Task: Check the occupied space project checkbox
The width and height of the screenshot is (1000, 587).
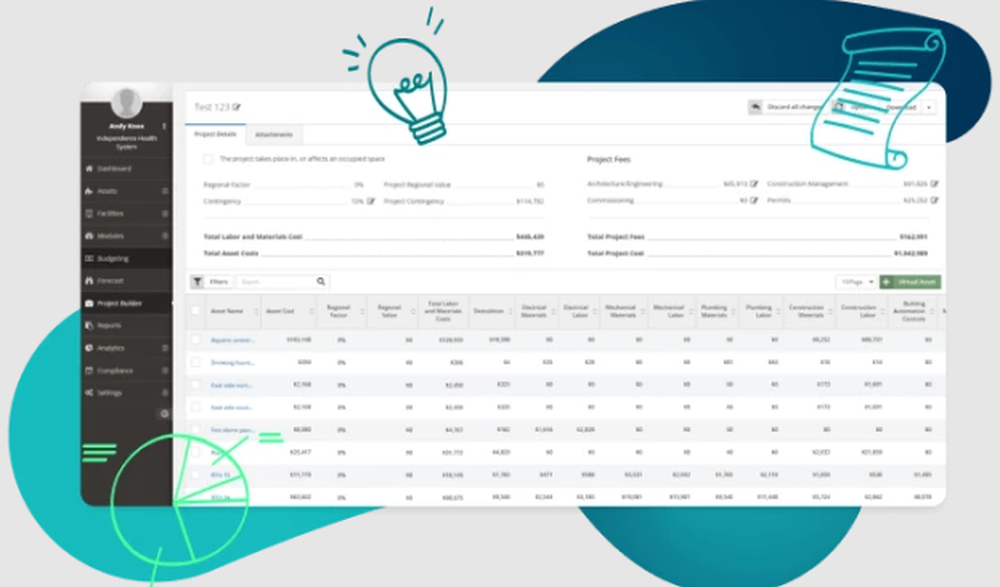Action: click(208, 159)
